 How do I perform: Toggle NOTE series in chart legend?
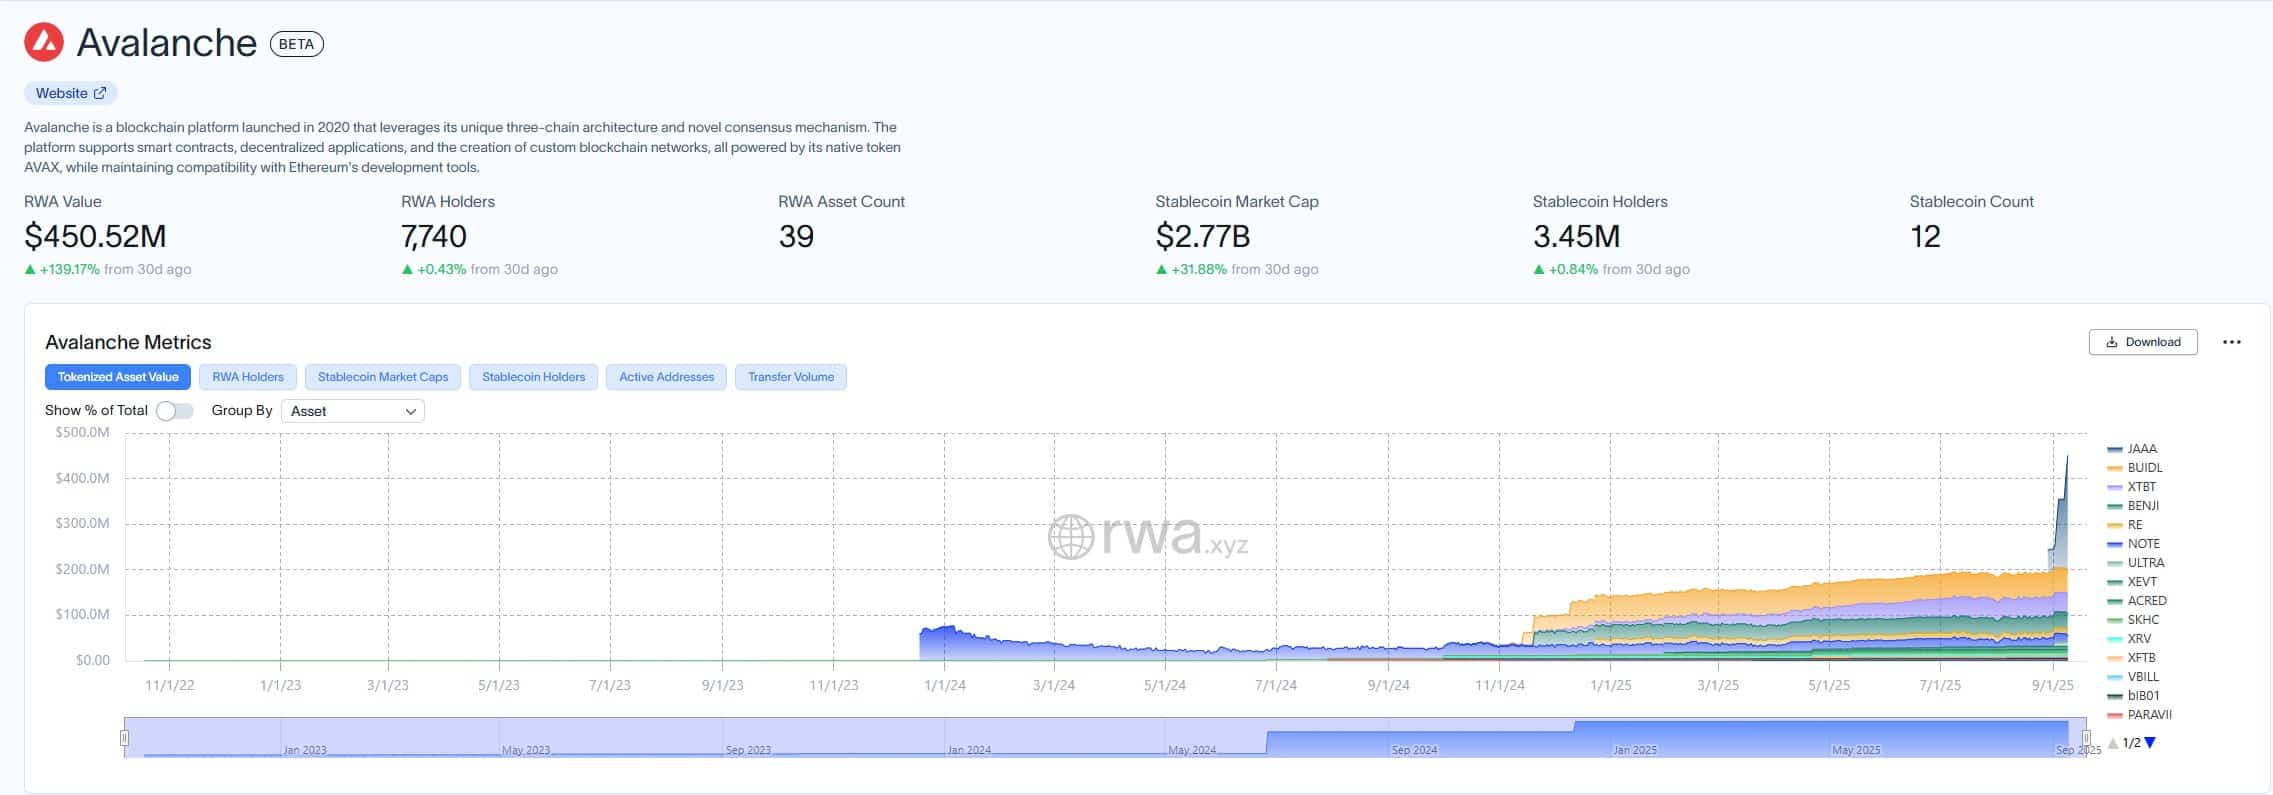[2134, 544]
